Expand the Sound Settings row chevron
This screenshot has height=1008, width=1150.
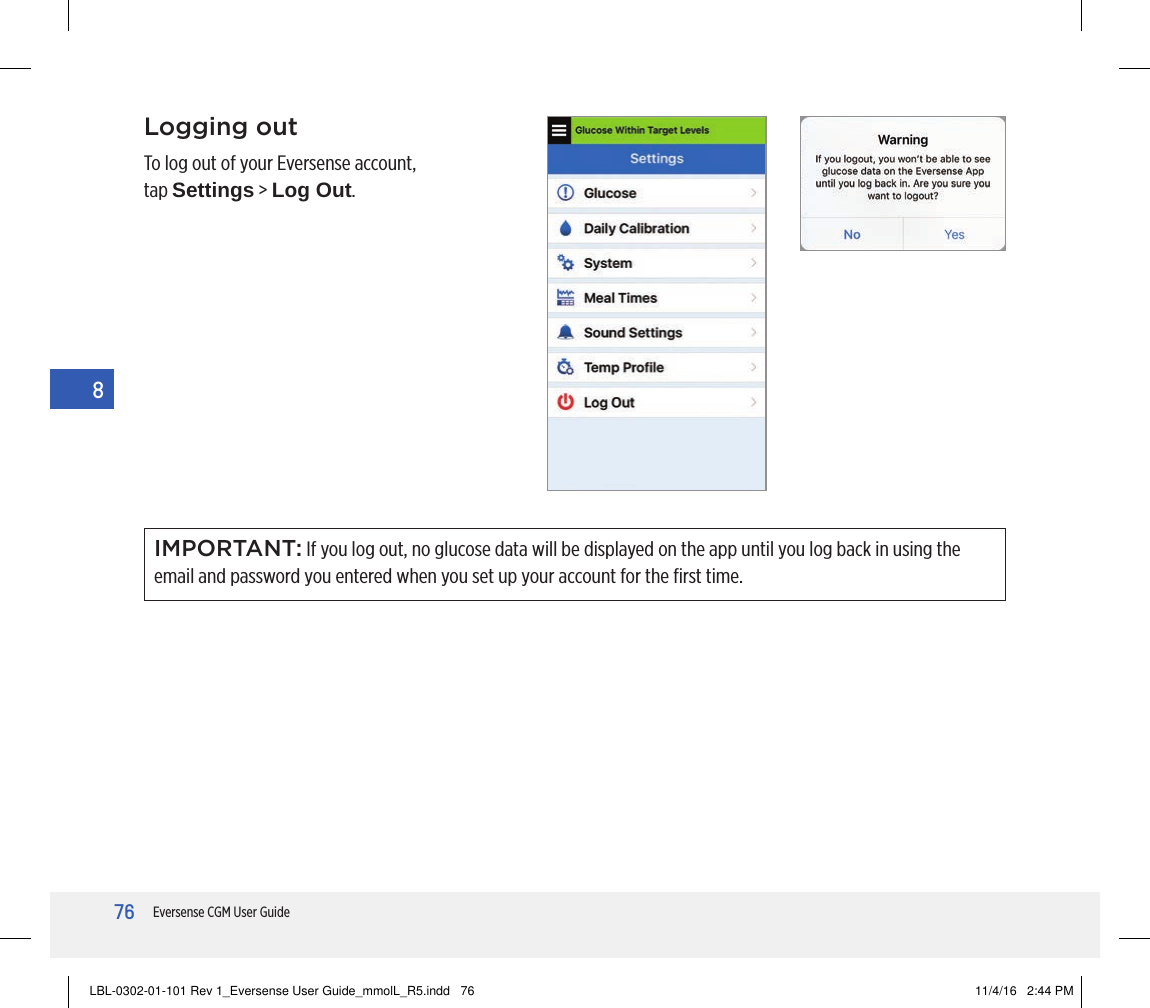(x=753, y=332)
